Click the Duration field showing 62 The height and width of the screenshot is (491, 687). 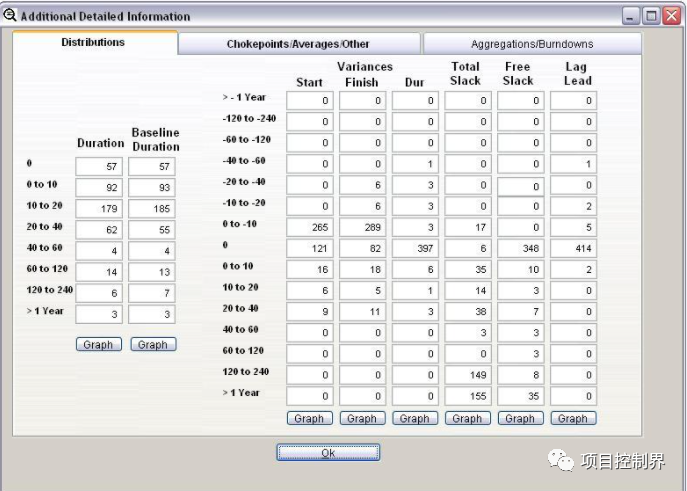[99, 230]
